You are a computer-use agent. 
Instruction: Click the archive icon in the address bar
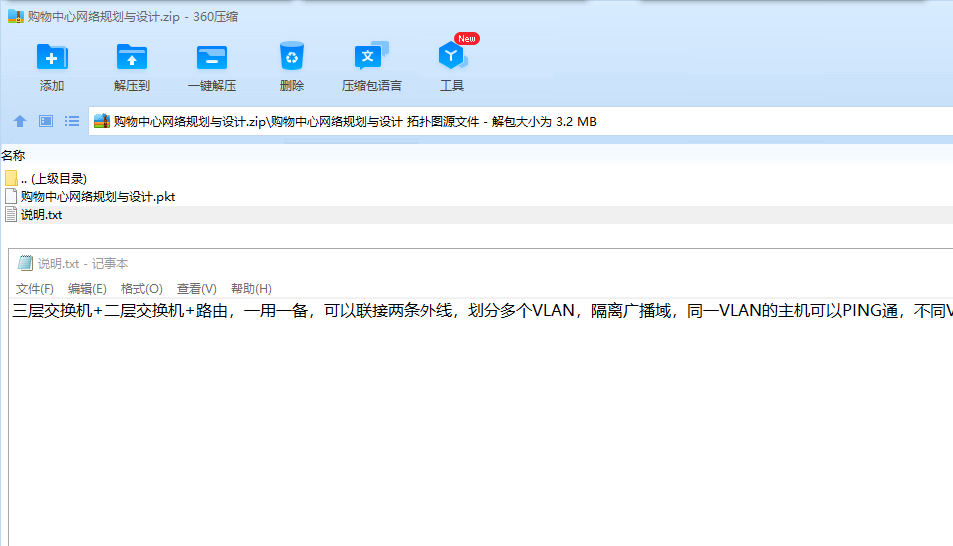101,121
